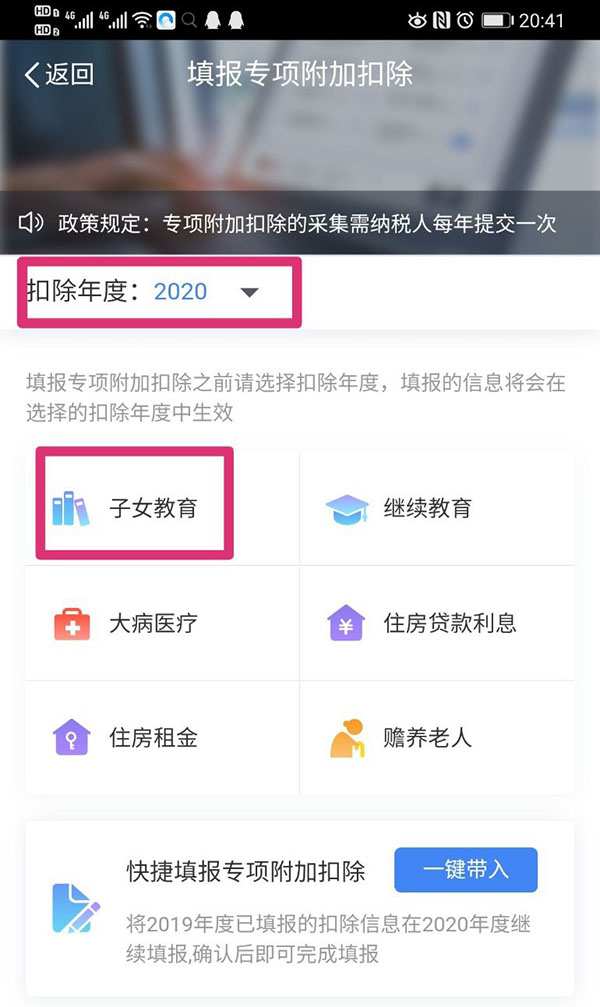Screen dimensions: 600x1007
Task: Select 住房租金 deduction item
Action: tap(153, 738)
